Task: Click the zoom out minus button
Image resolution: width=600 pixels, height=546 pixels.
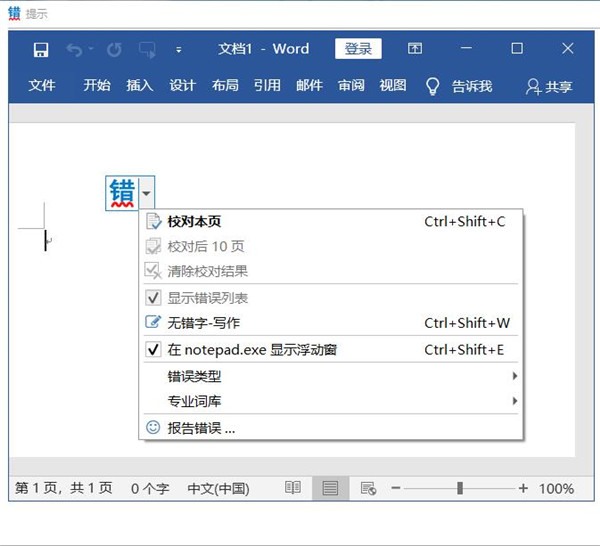Action: [396, 488]
